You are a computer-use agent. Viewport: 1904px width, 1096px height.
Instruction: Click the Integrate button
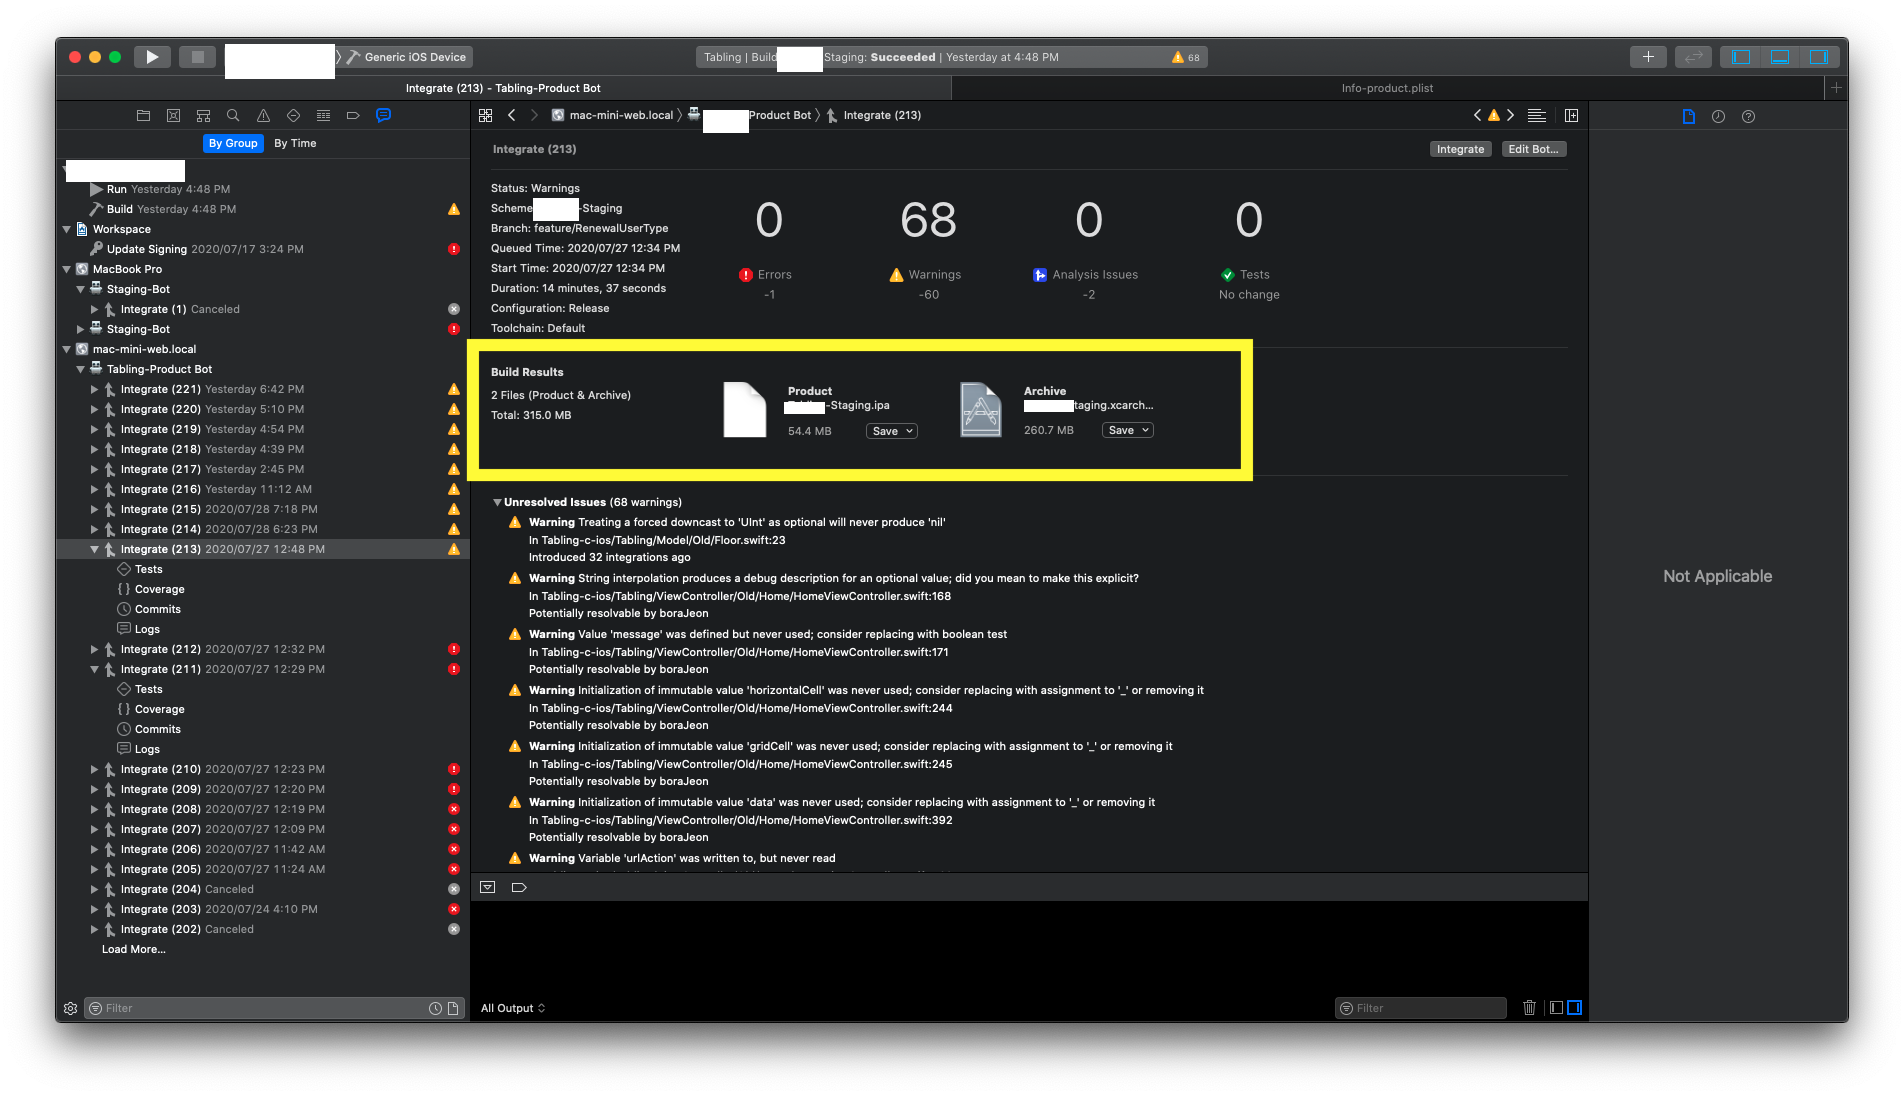[1460, 149]
